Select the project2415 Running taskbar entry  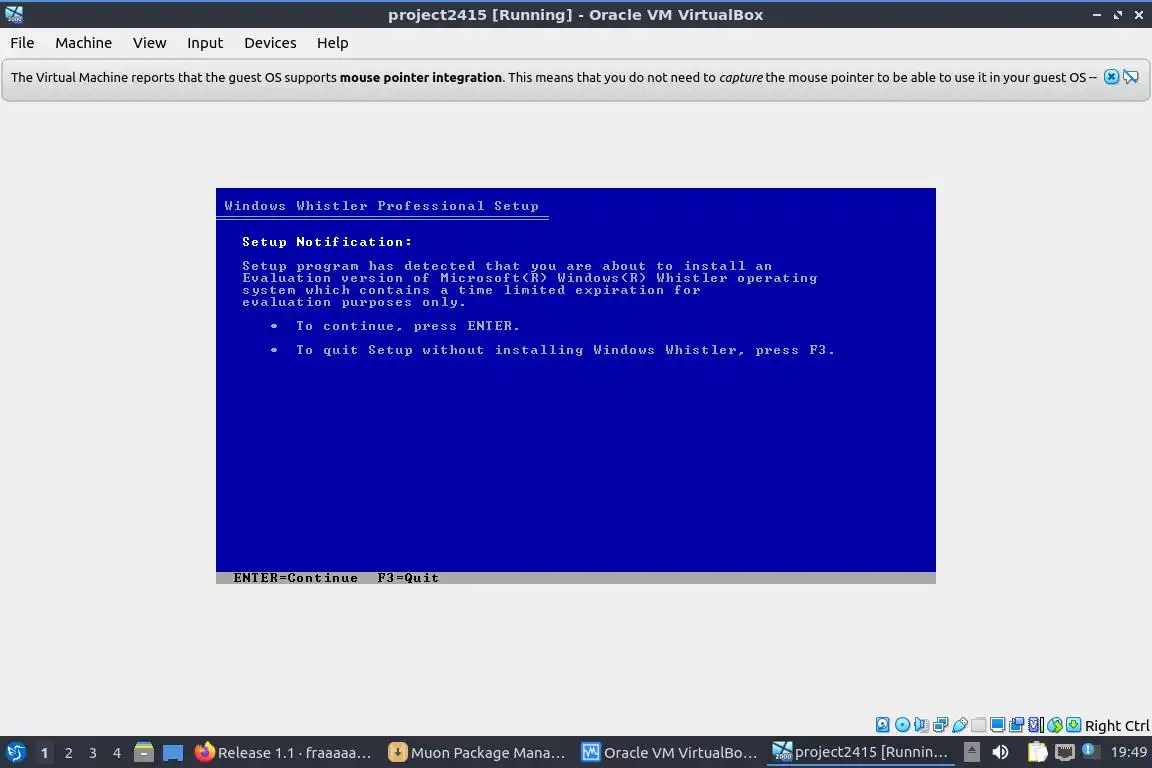860,753
